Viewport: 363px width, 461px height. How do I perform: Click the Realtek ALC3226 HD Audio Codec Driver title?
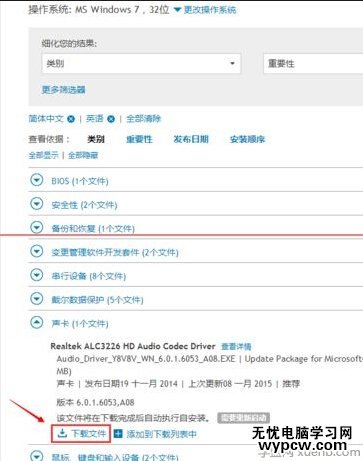point(133,346)
